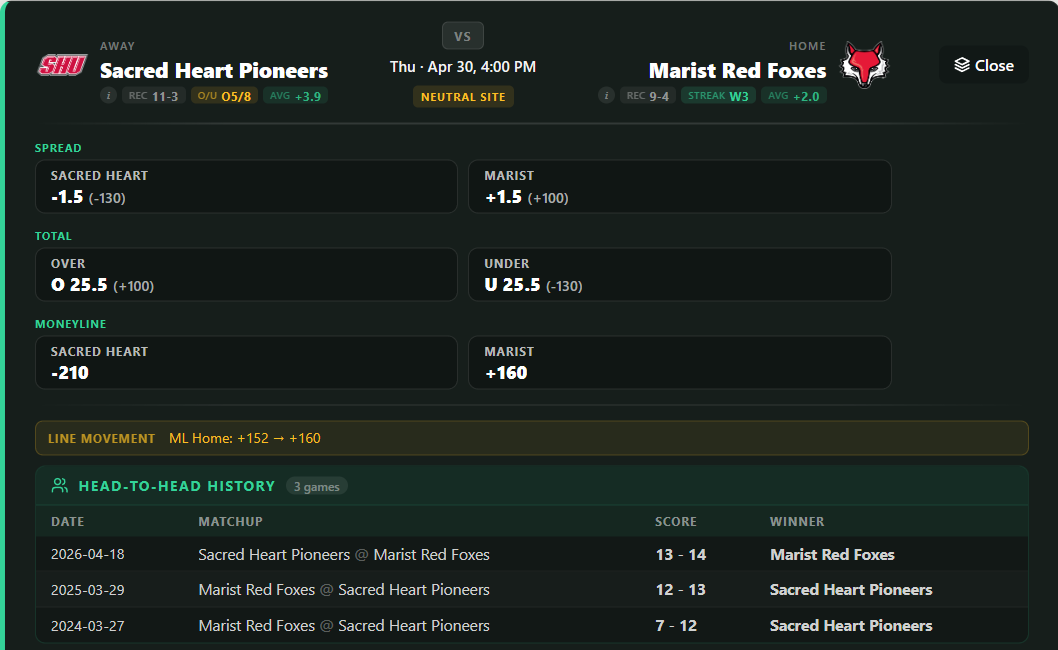This screenshot has width=1058, height=650.
Task: Pick the Over 25.5 total
Action: (x=246, y=274)
